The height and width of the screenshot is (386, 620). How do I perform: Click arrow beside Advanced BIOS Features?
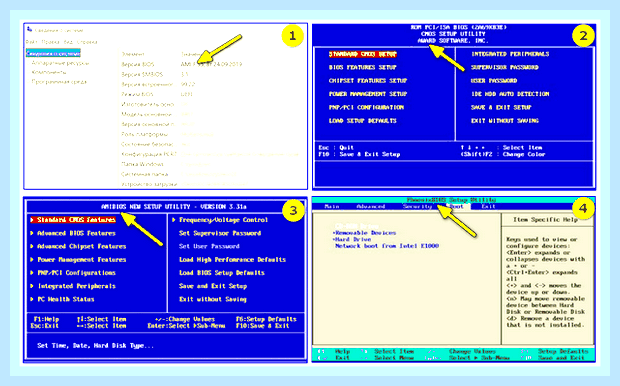[32, 233]
